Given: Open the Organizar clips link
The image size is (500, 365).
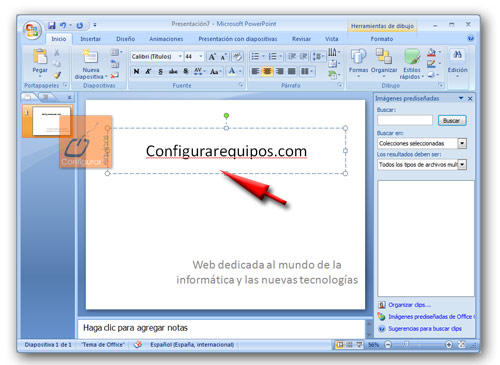Looking at the screenshot, I should click(x=409, y=305).
